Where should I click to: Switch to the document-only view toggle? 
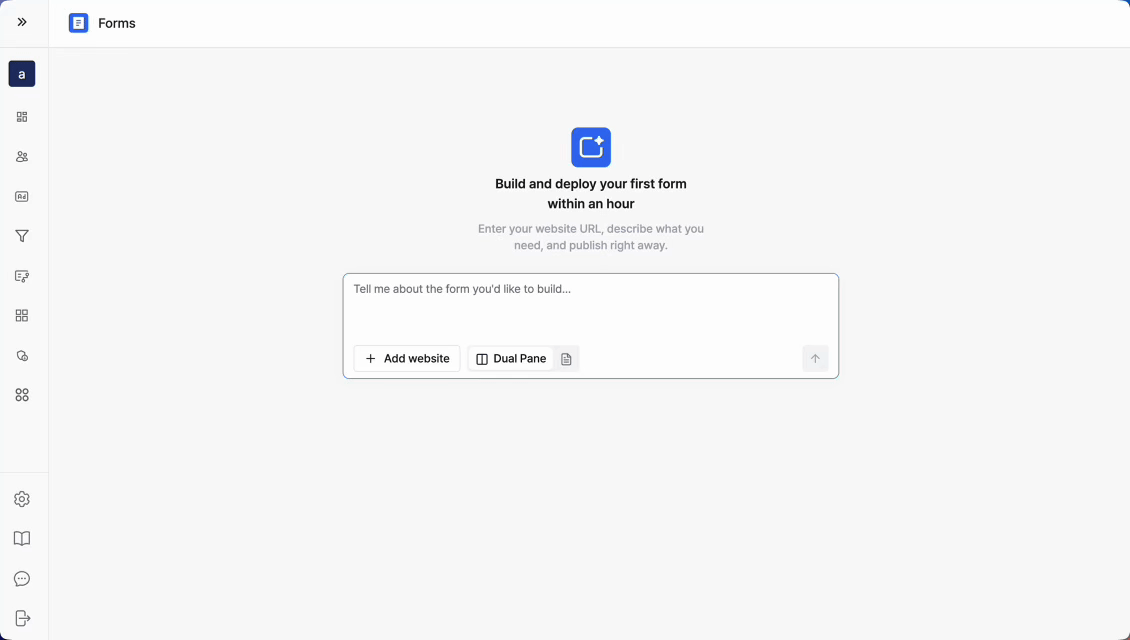click(x=566, y=359)
